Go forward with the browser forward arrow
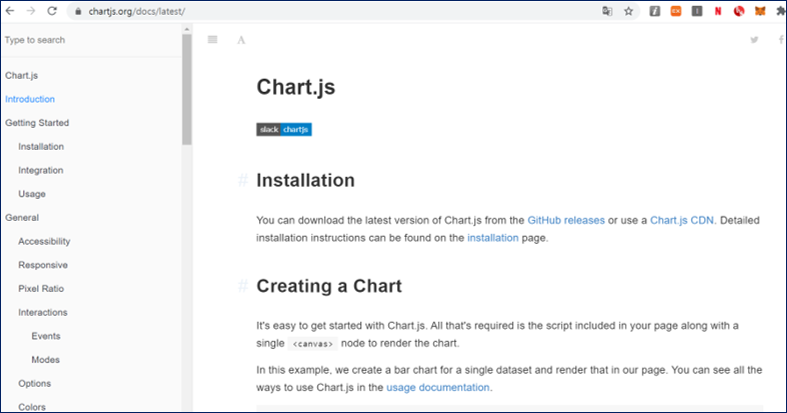This screenshot has width=787, height=413. (31, 11)
